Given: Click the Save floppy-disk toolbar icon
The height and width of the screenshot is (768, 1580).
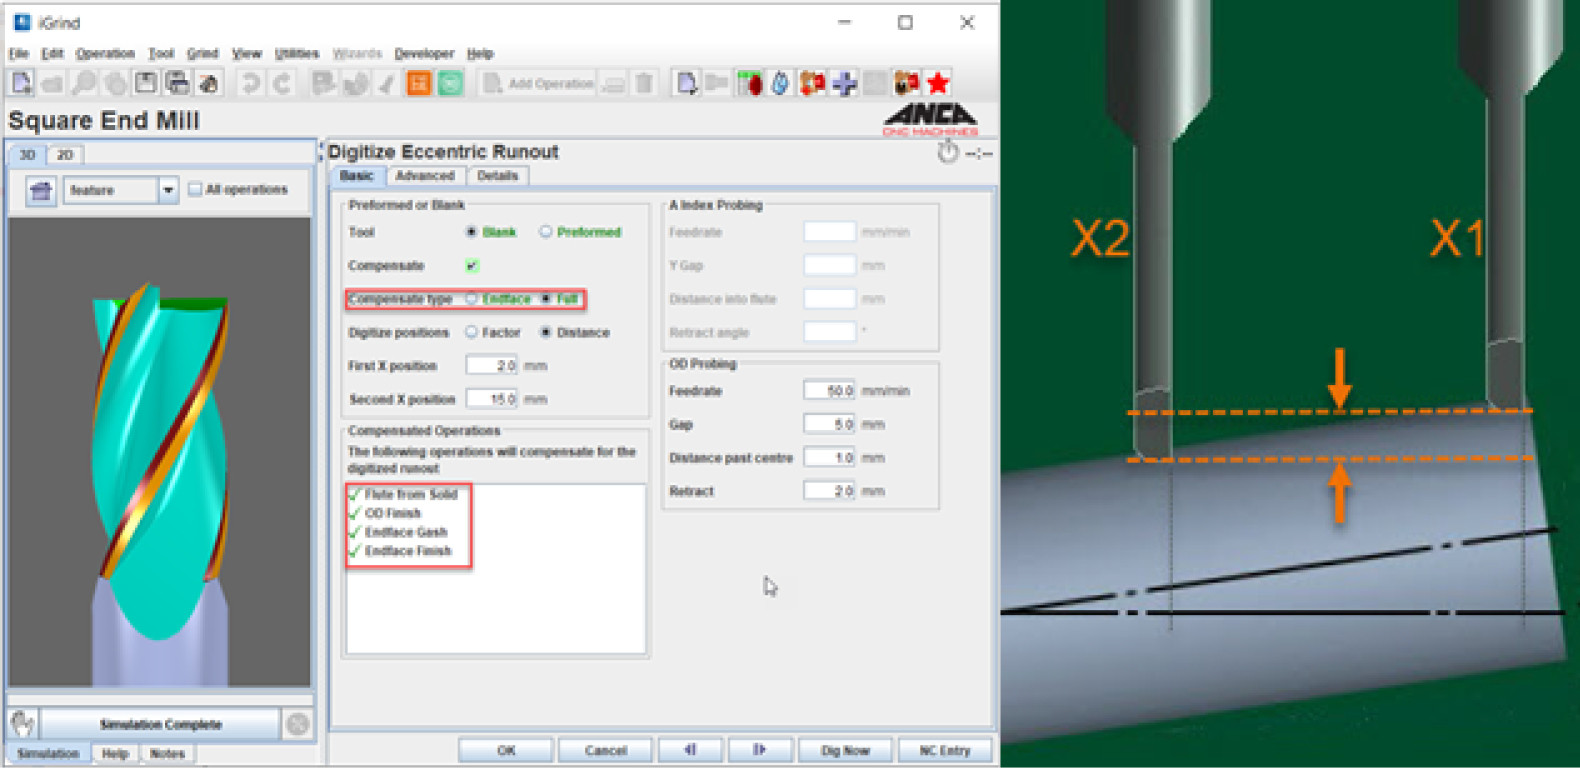Looking at the screenshot, I should pyautogui.click(x=146, y=83).
